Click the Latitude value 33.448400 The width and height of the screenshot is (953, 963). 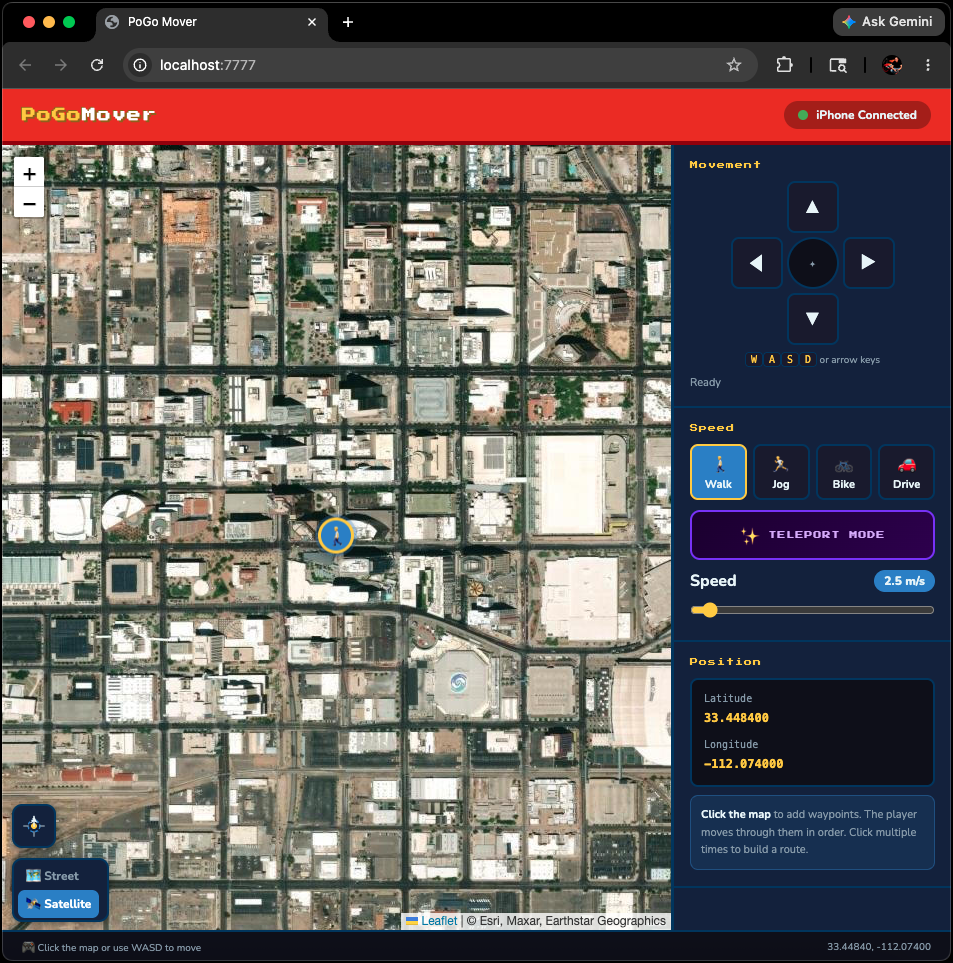click(736, 717)
